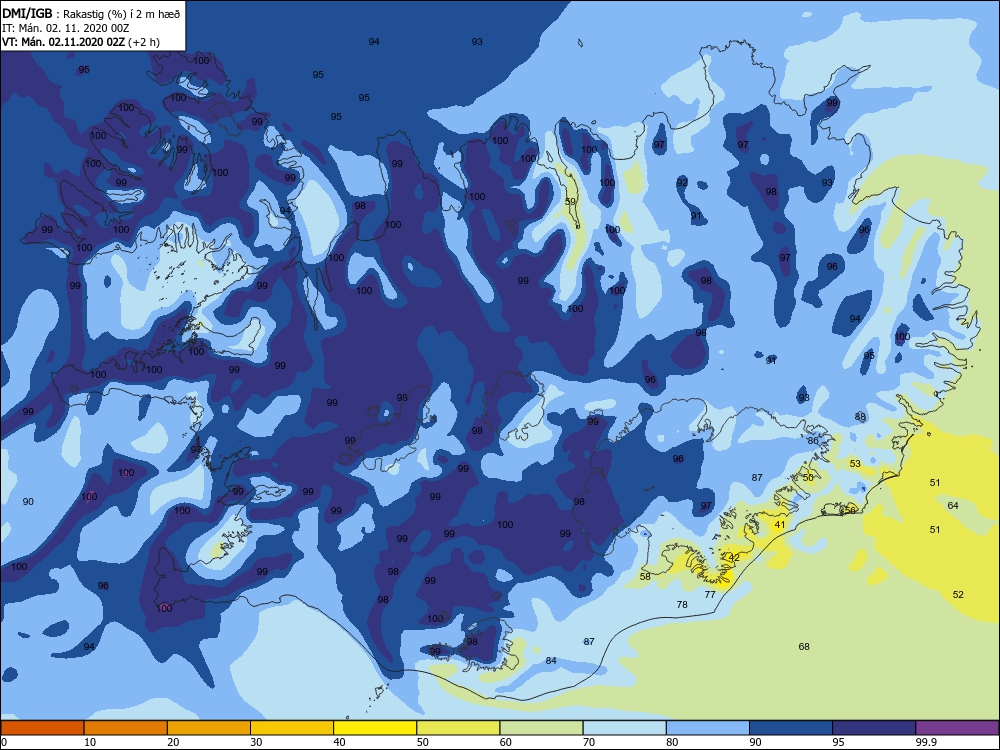The image size is (1000, 750).
Task: Click the humidity value 58 on the map
Action: tap(645, 577)
